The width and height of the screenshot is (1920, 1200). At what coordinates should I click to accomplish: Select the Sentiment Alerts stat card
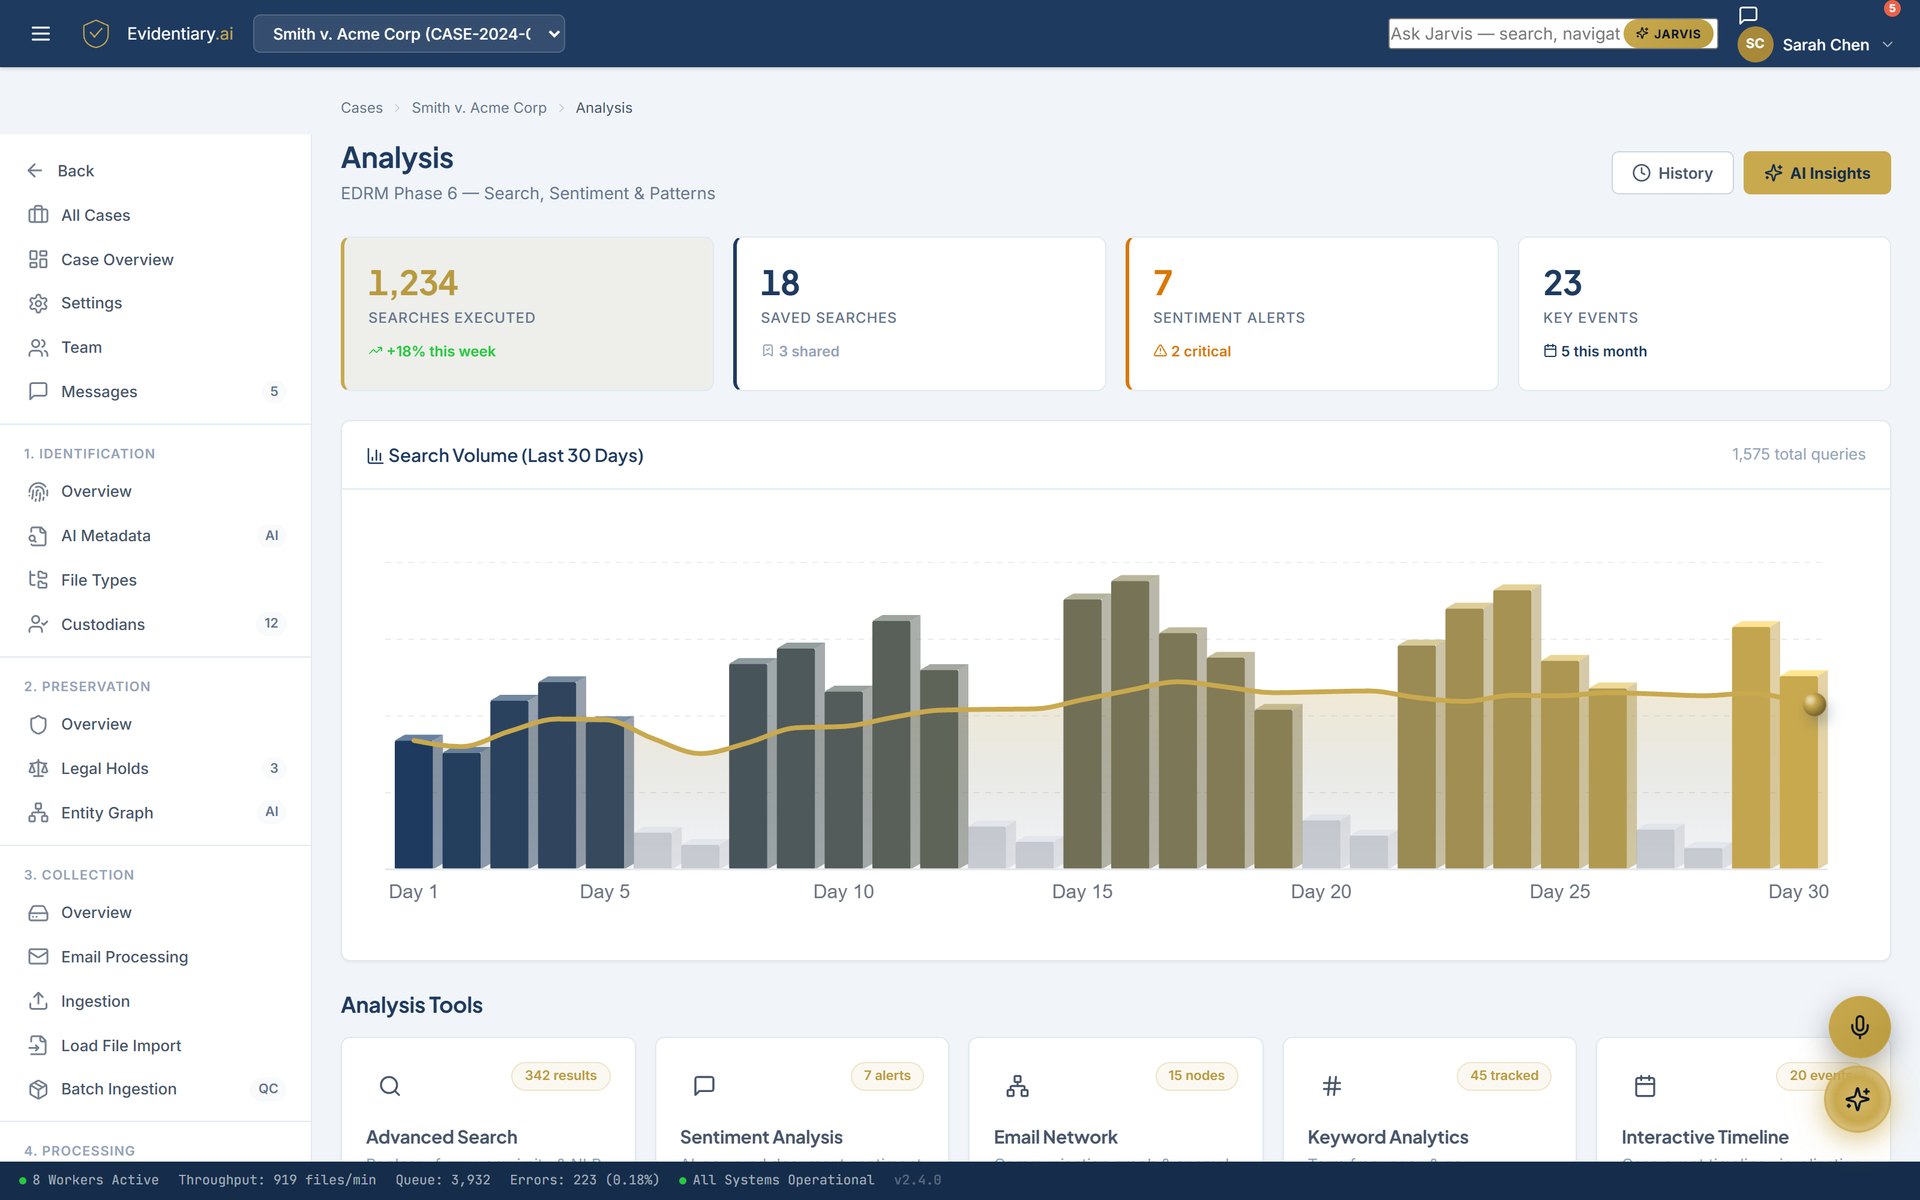(1312, 314)
